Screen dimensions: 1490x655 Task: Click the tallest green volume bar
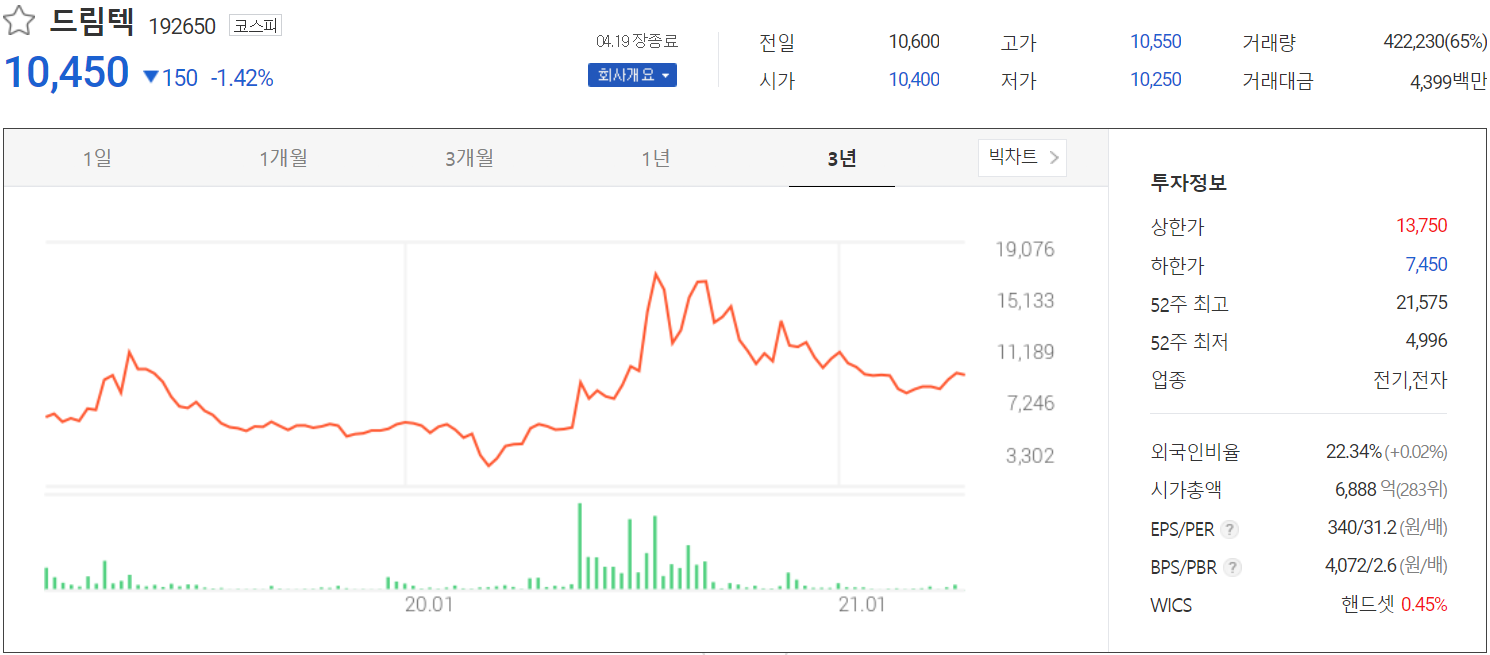pyautogui.click(x=580, y=546)
